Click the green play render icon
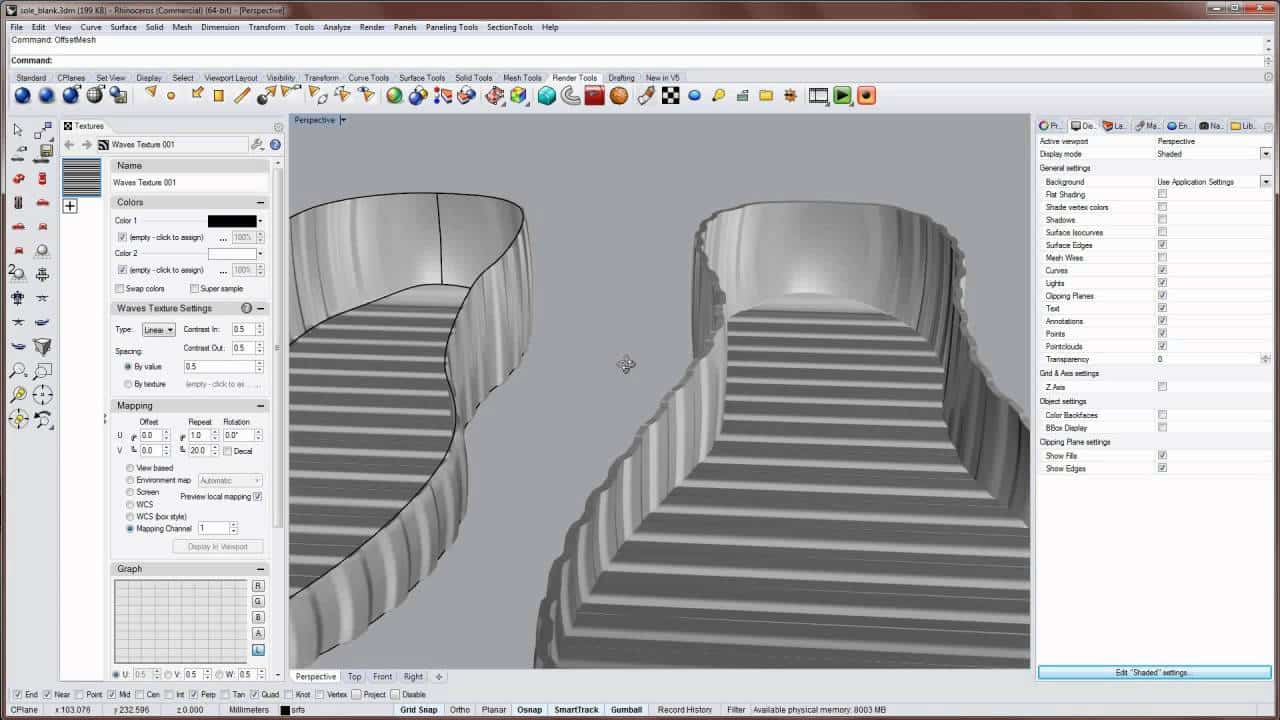Viewport: 1280px width, 720px height. [842, 95]
